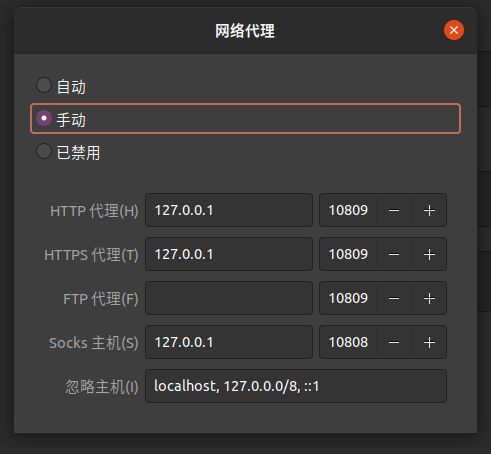This screenshot has width=491, height=454.
Task: Click the empty FTP 代理 address field
Action: [229, 298]
